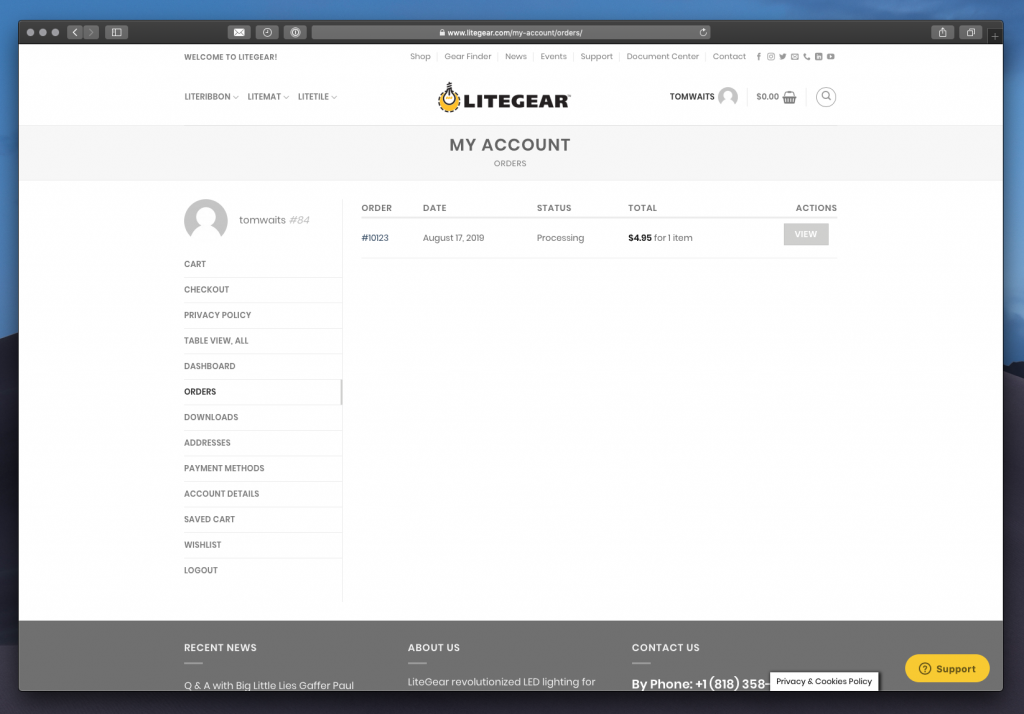Click the $0.00 cart total
1024x714 pixels.
767,97
